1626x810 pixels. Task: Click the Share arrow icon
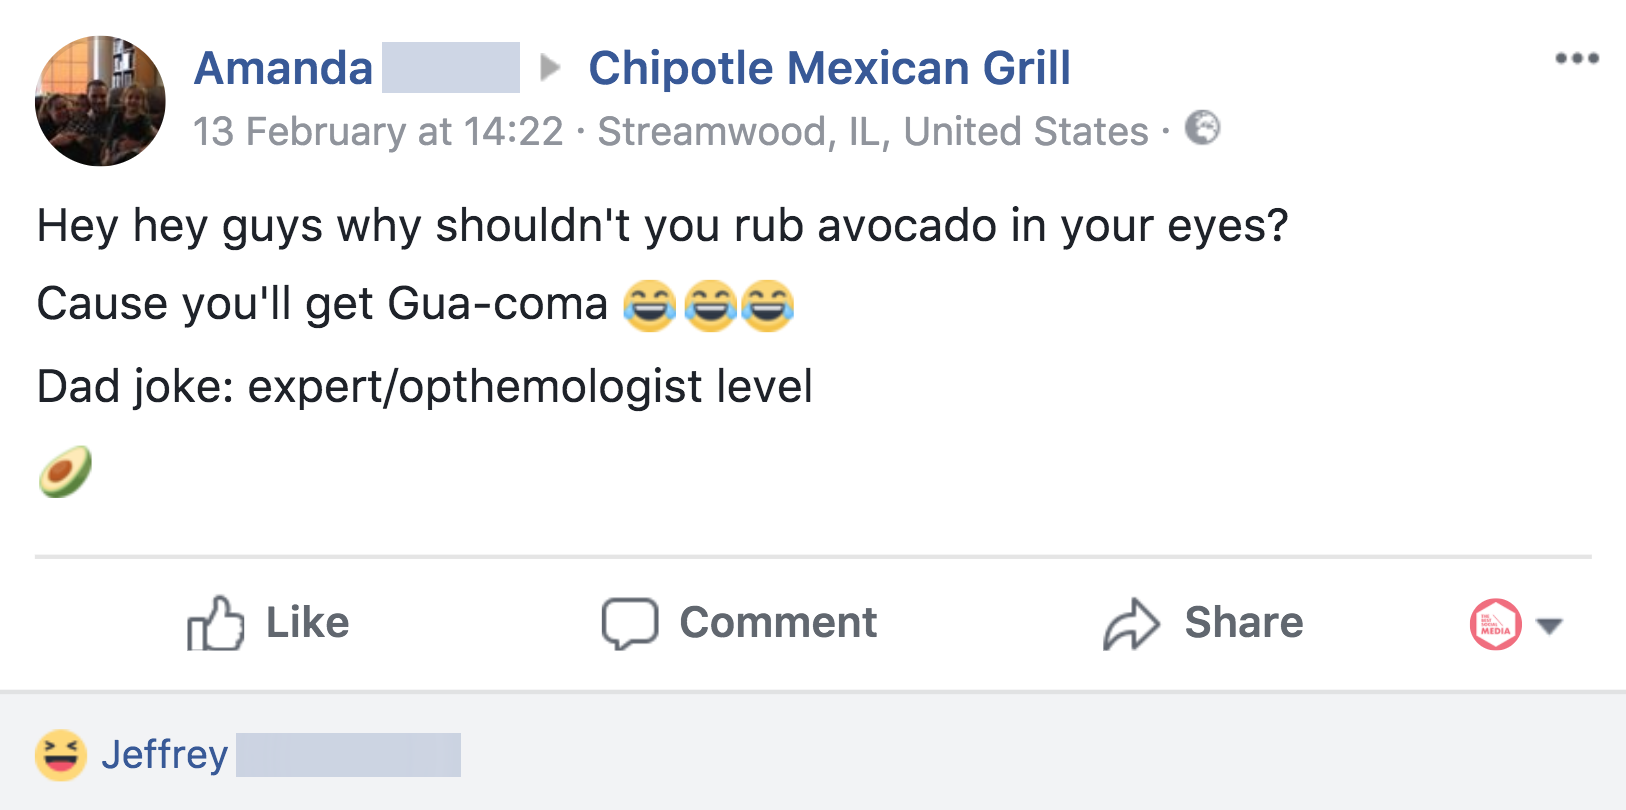click(1131, 624)
